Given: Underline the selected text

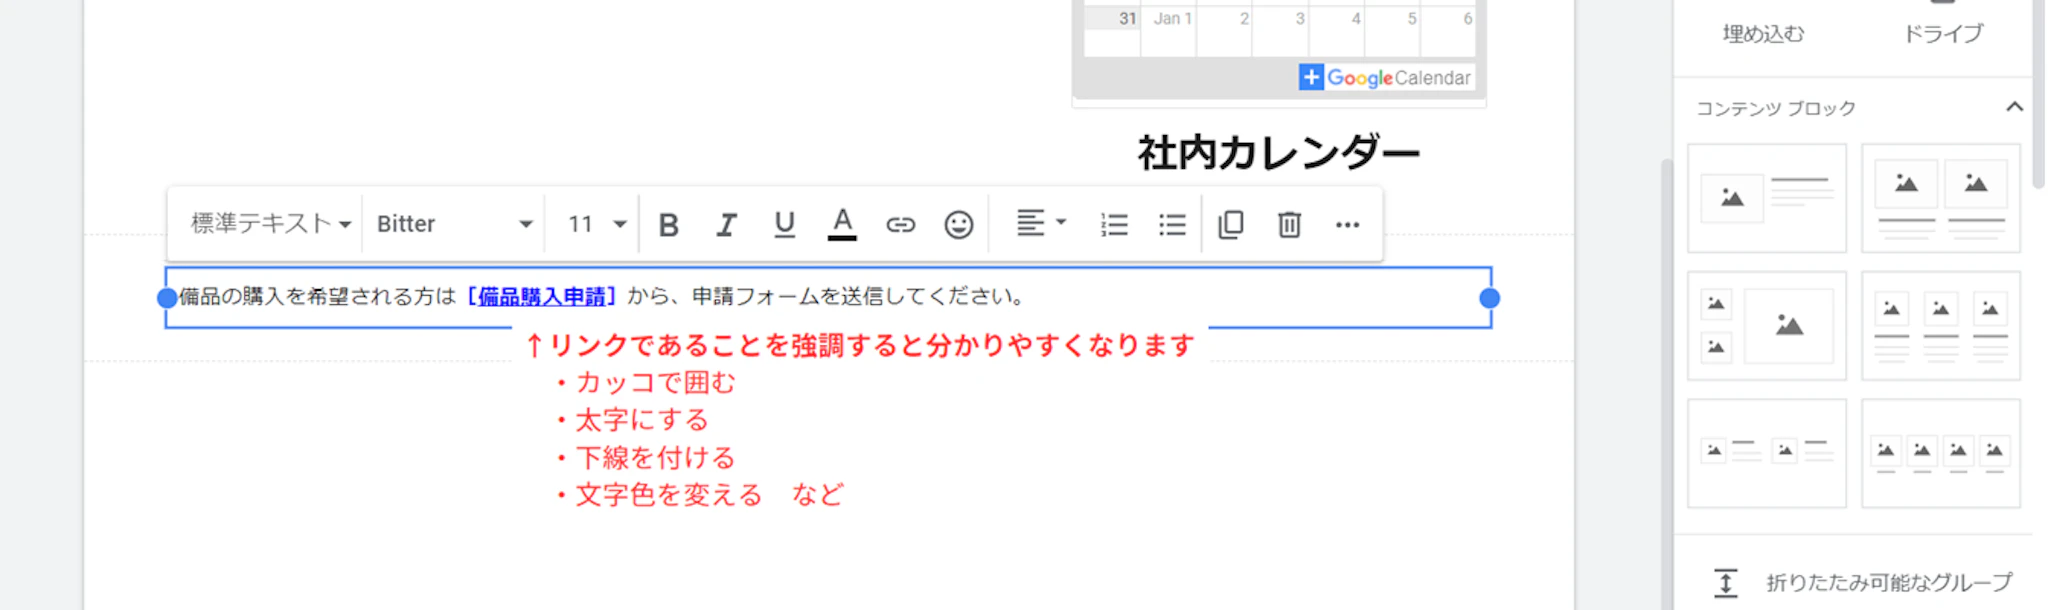Looking at the screenshot, I should pos(784,225).
